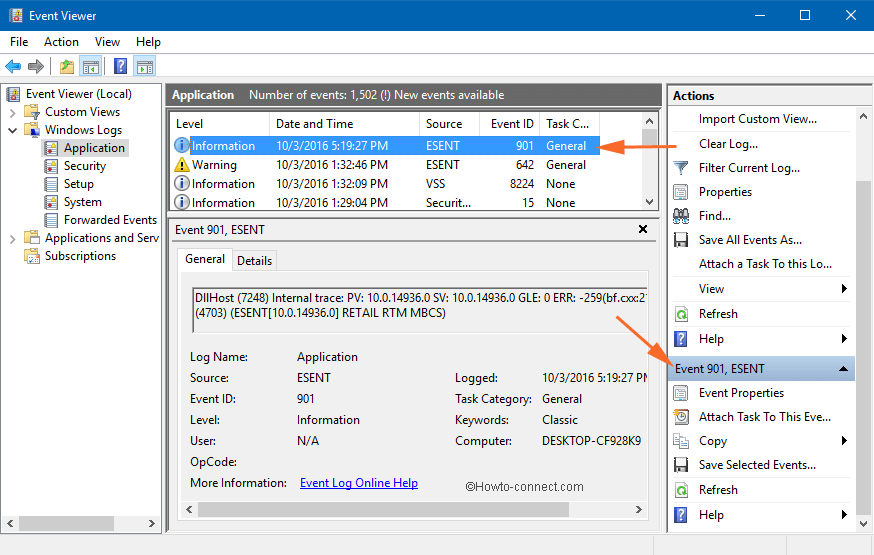
Task: Sort event list by Level column
Action: pos(220,124)
